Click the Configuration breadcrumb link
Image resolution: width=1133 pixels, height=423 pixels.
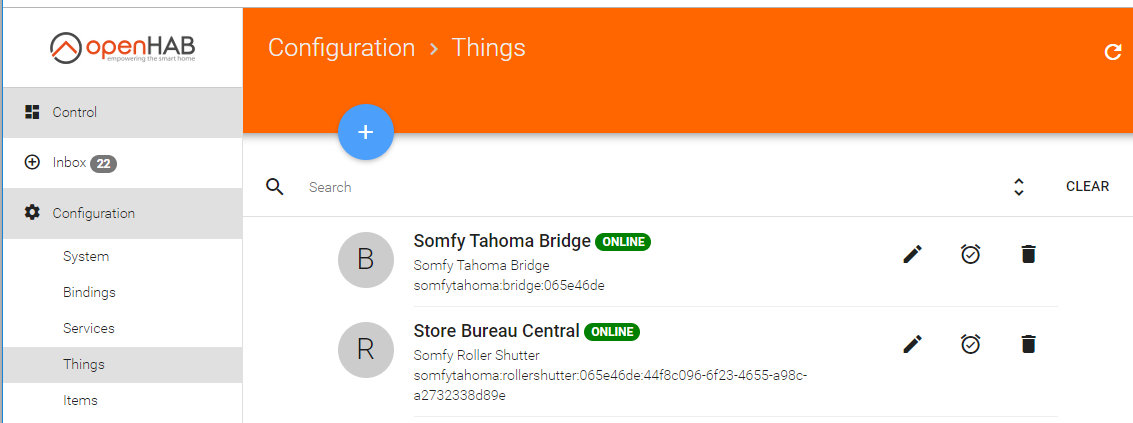[341, 48]
